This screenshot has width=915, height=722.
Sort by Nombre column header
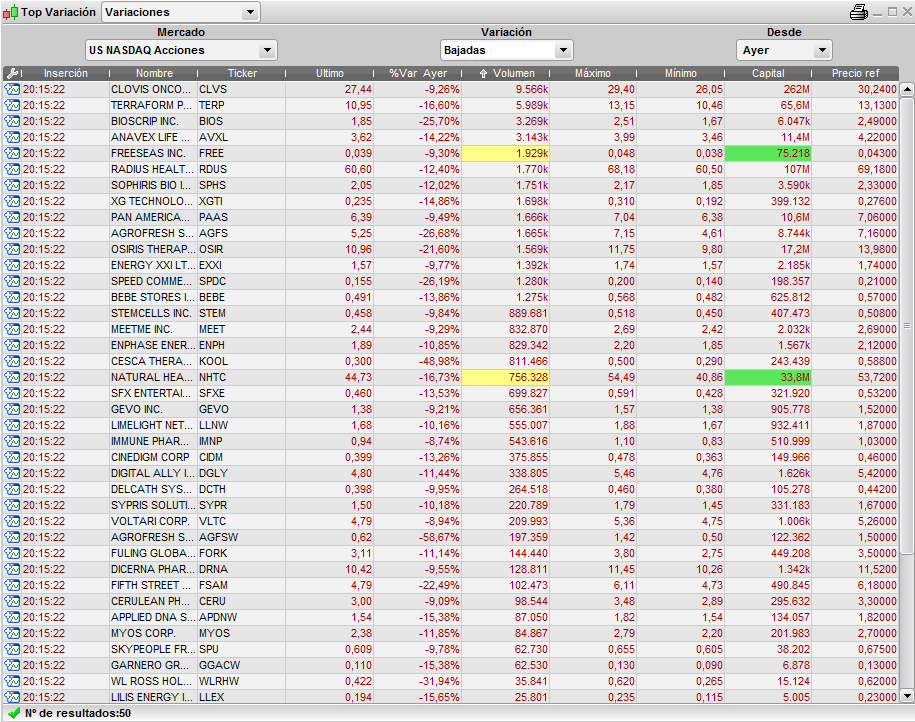tap(154, 74)
